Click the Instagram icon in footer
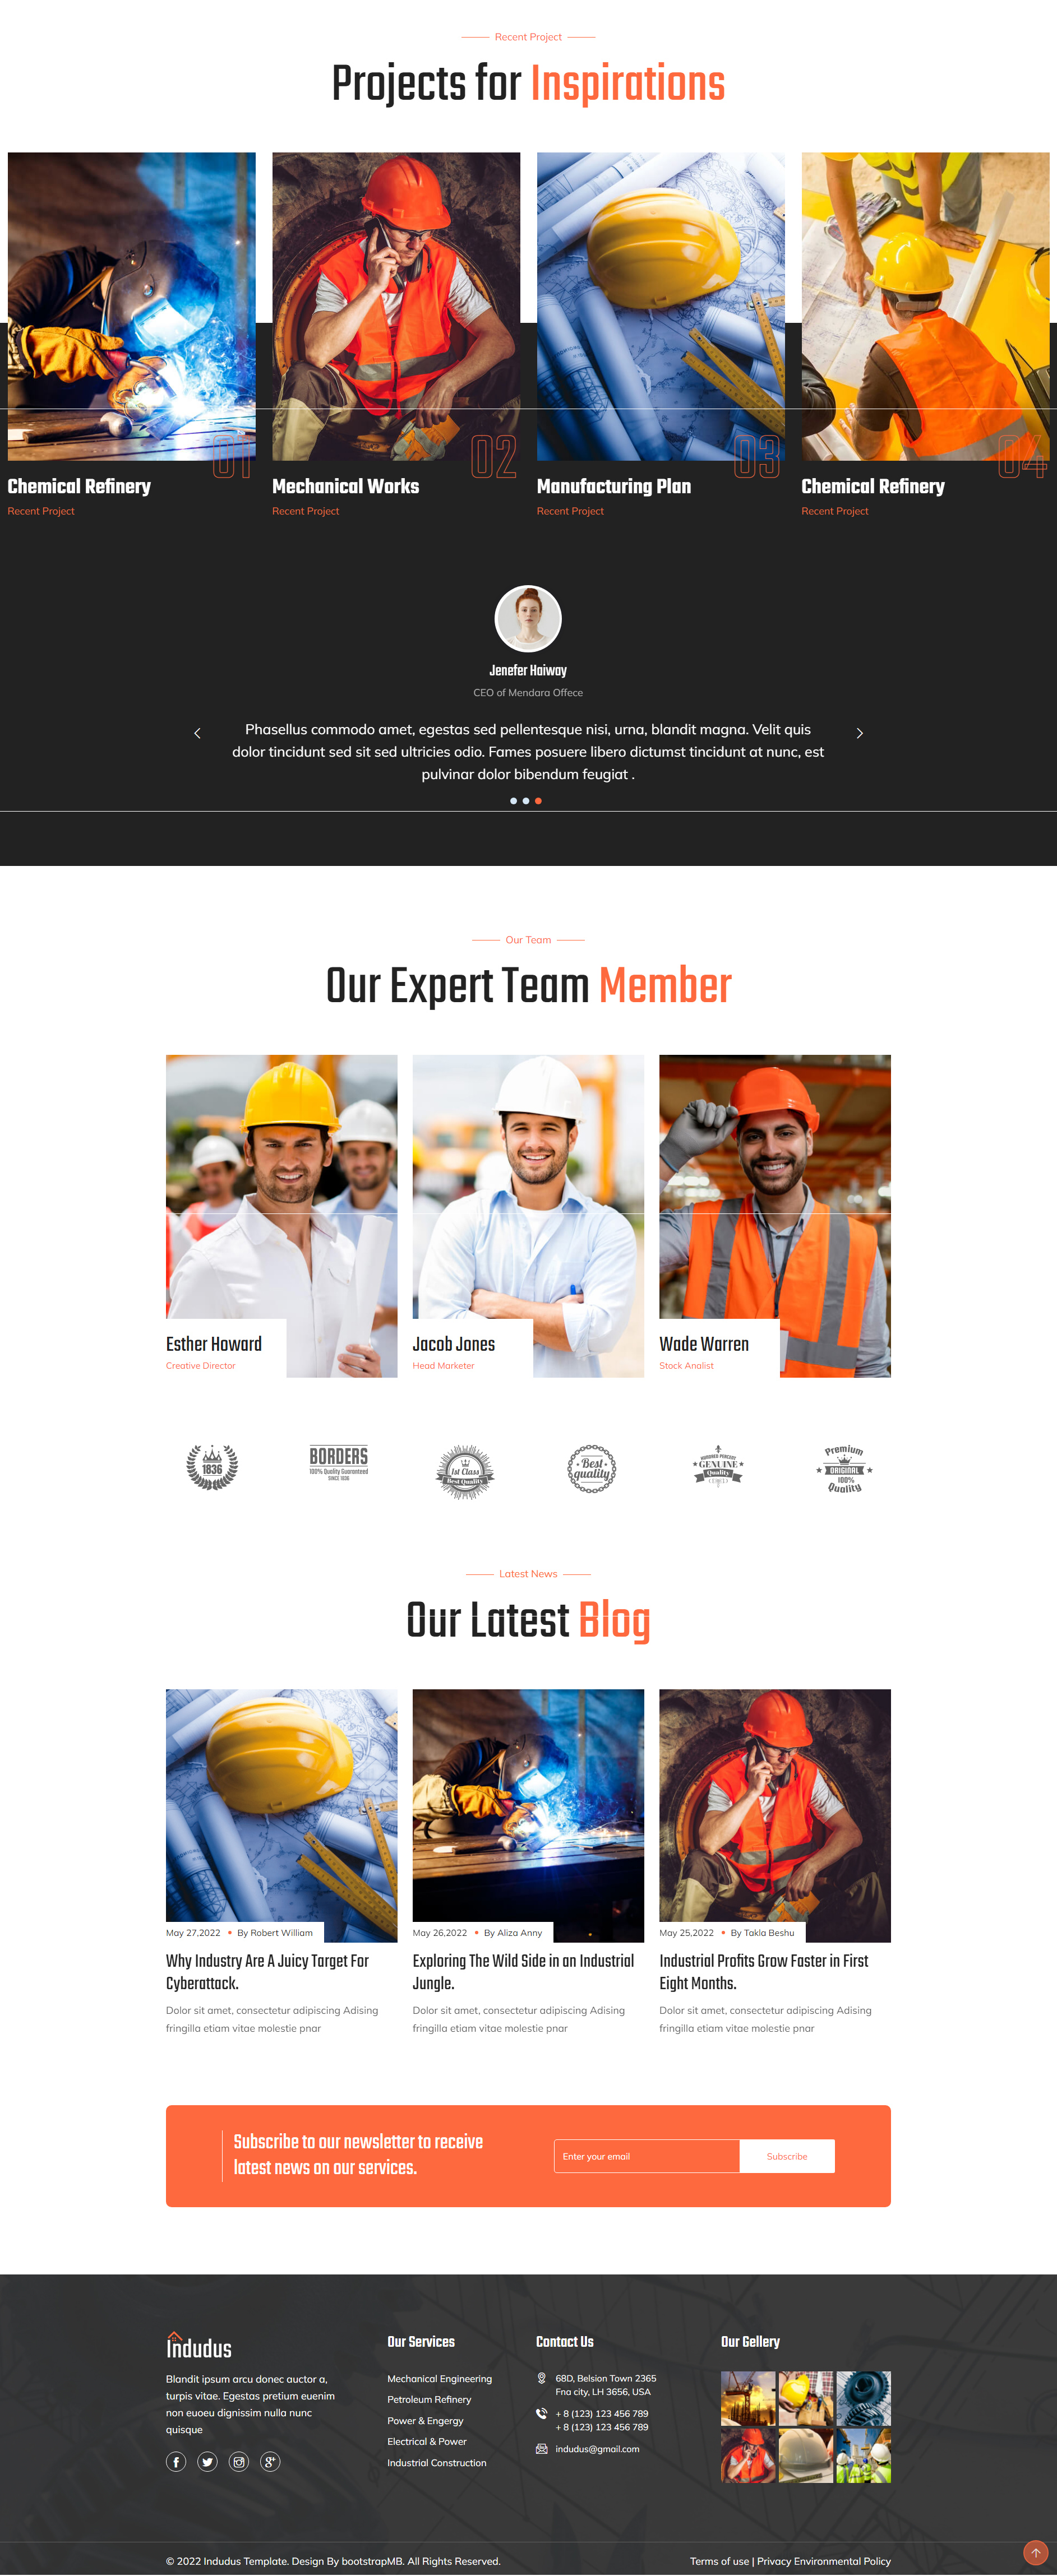The height and width of the screenshot is (2576, 1057). (x=239, y=2462)
